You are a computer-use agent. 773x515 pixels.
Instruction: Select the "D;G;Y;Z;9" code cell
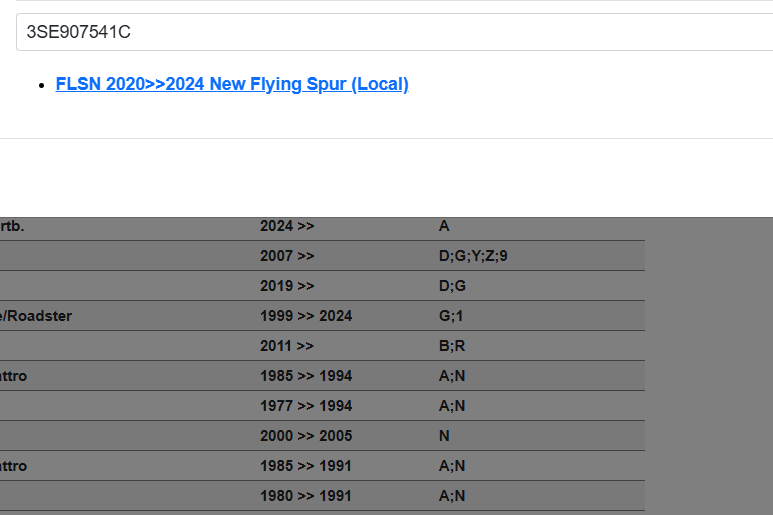(x=473, y=256)
